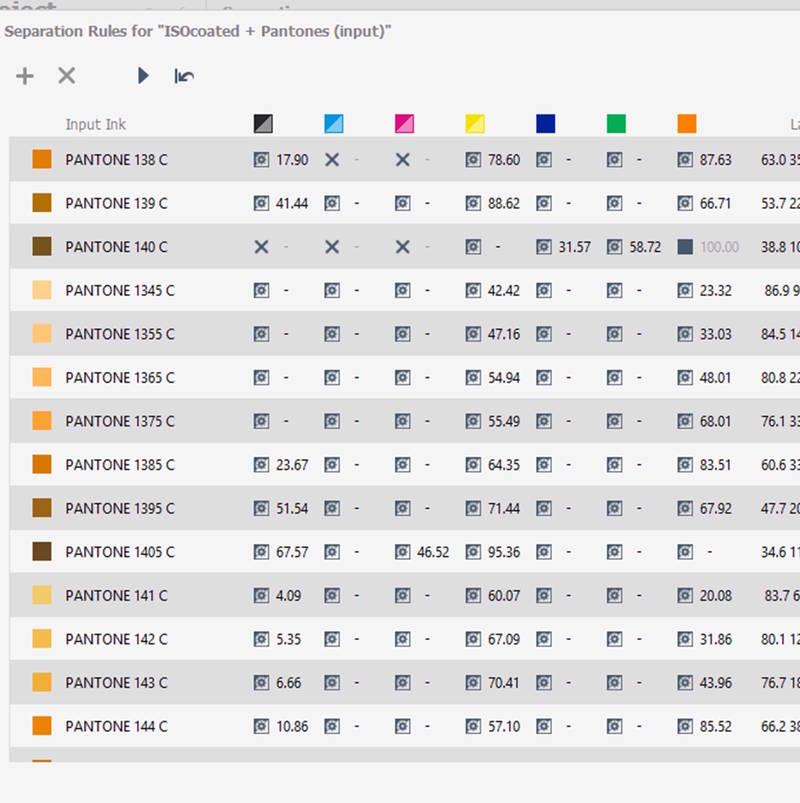Click the PANTONE 1365 C color swatch
This screenshot has width=800, height=803.
point(42,377)
